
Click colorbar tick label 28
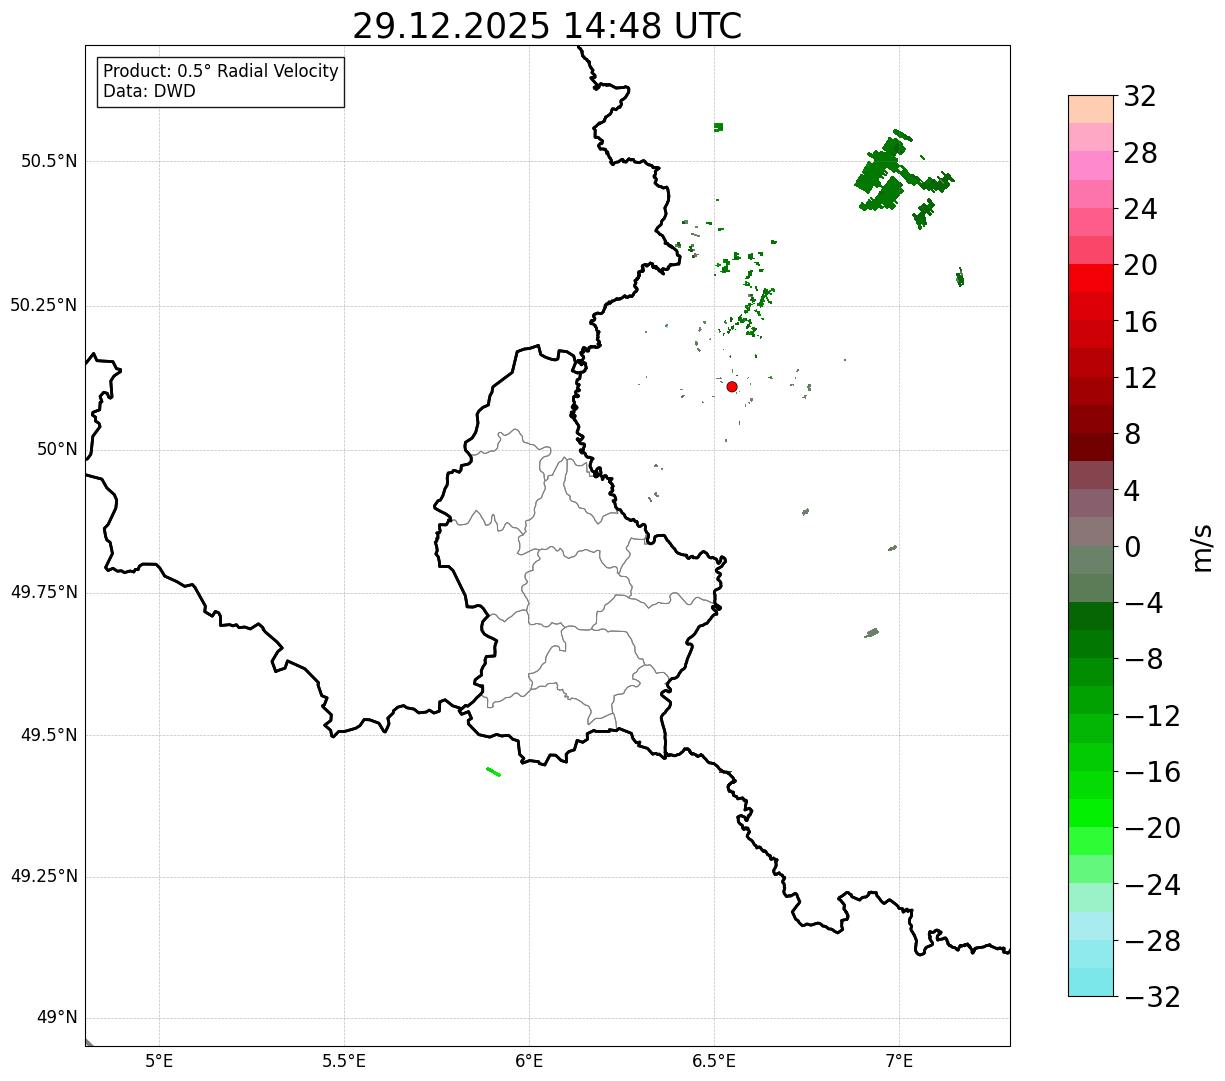[x=1140, y=153]
